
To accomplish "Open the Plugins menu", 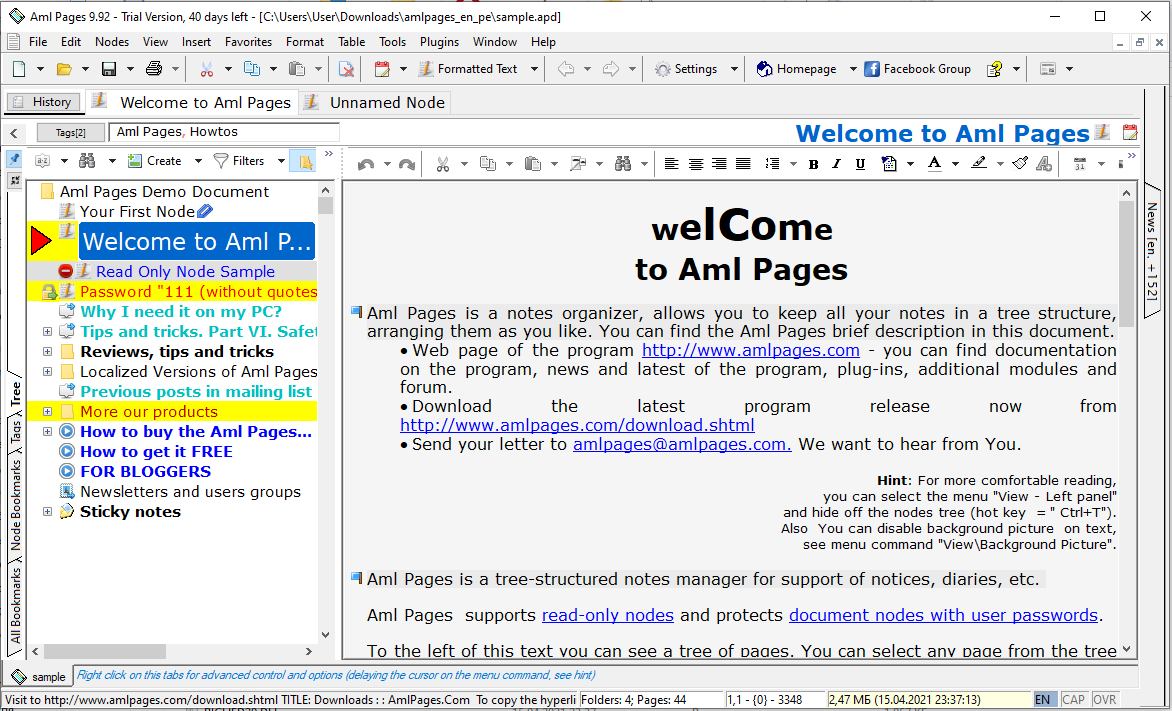I will (440, 42).
